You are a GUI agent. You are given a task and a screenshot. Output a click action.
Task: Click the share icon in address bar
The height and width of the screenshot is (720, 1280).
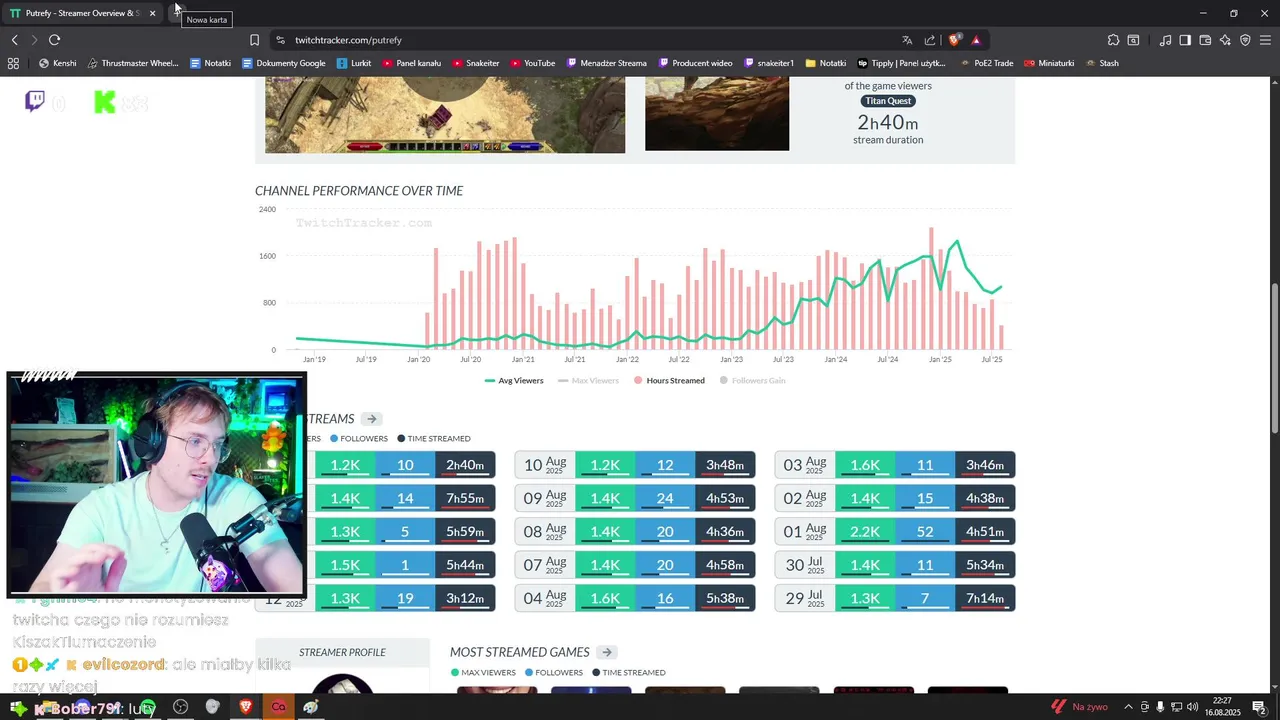(930, 40)
